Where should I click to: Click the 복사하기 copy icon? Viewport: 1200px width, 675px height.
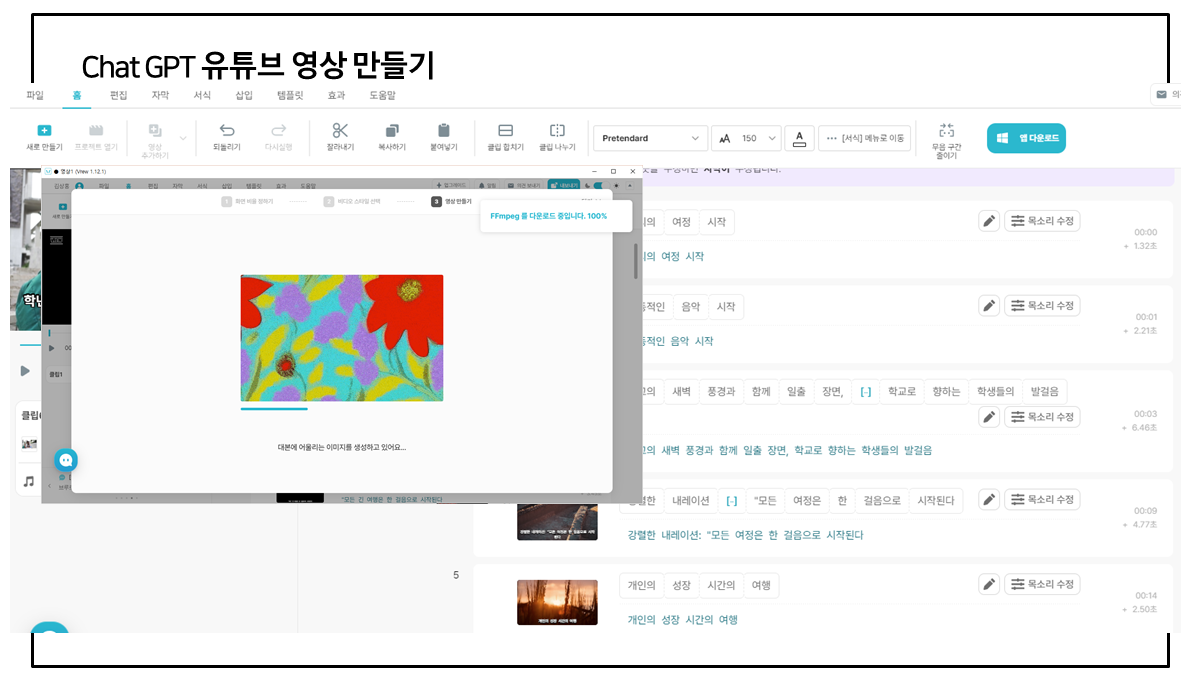pos(392,130)
